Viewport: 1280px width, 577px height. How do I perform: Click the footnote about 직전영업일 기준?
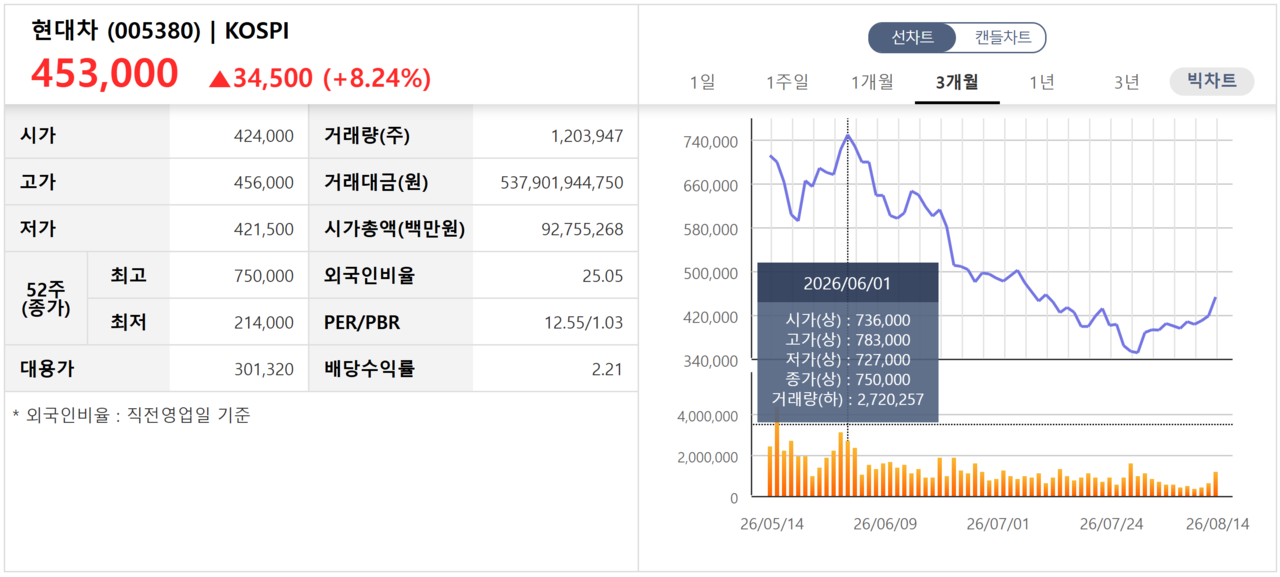(131, 414)
